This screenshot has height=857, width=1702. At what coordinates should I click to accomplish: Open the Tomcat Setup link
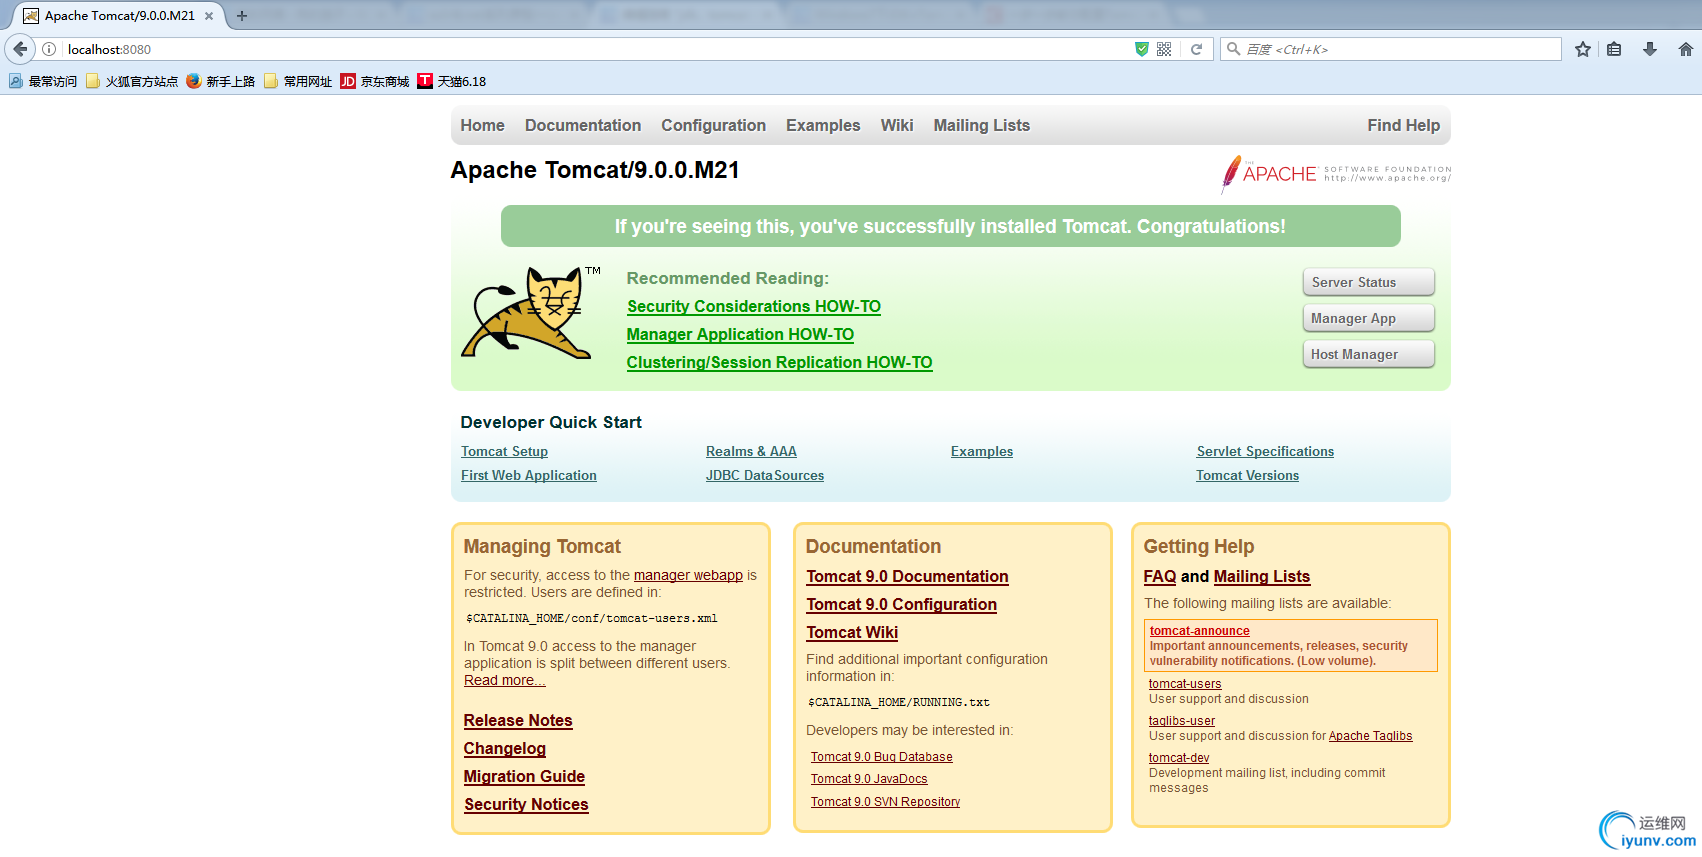[504, 452]
